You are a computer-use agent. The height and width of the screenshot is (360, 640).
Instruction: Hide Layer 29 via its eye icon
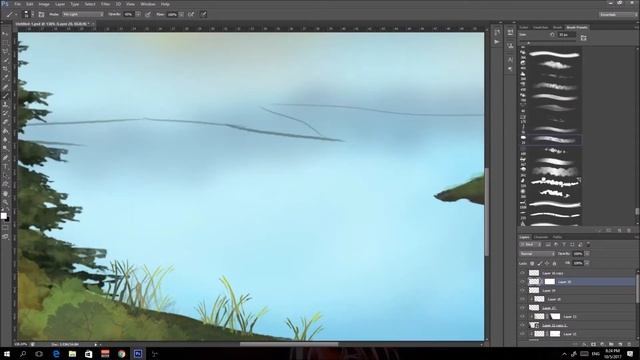tap(522, 290)
